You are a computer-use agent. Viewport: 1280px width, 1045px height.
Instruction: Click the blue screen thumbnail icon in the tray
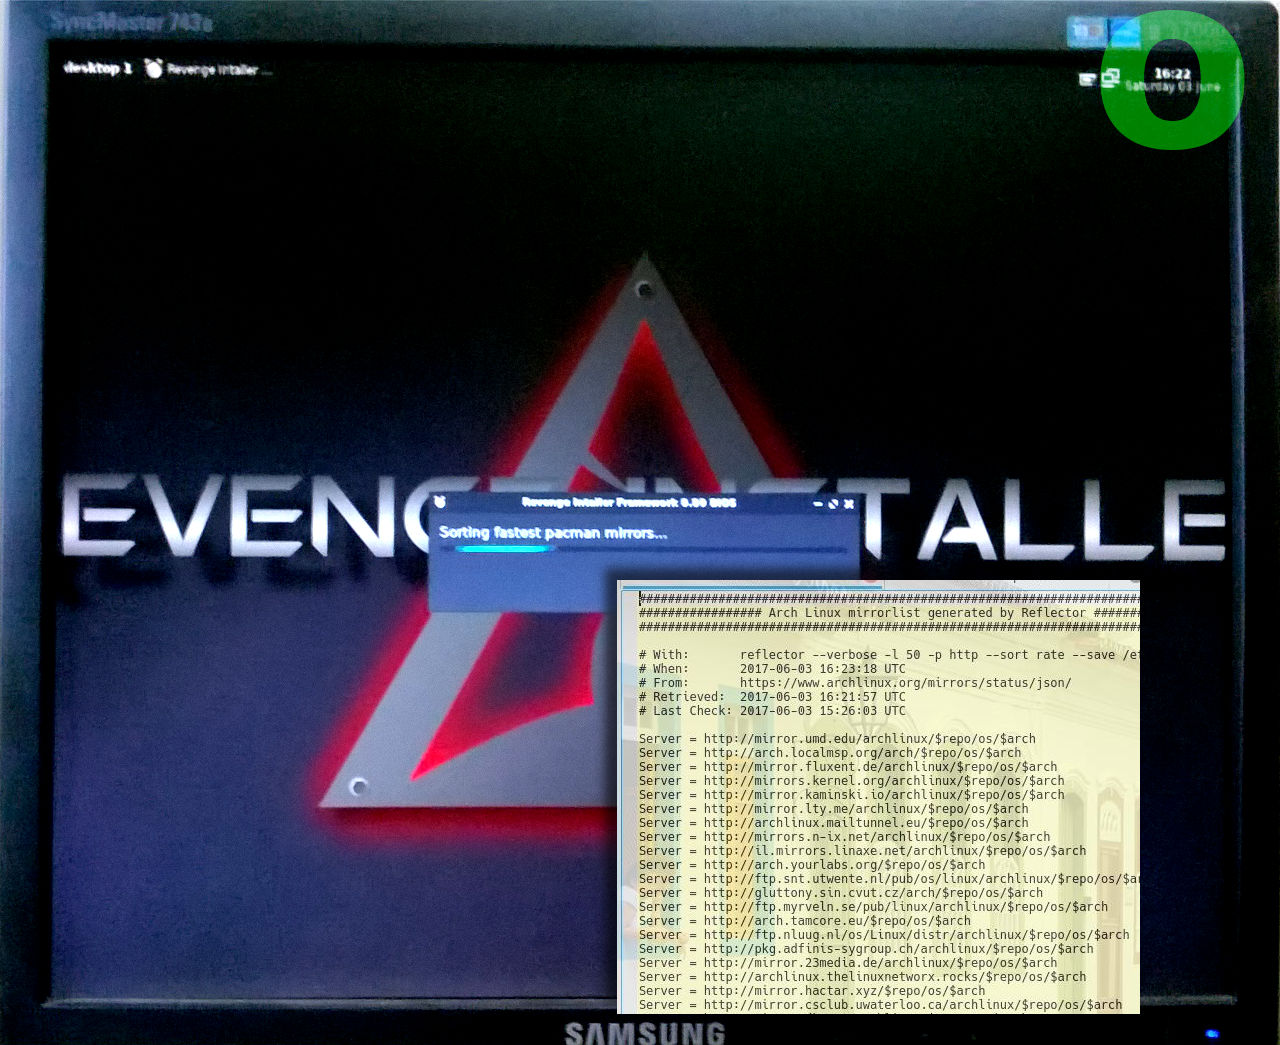pyautogui.click(x=1125, y=30)
